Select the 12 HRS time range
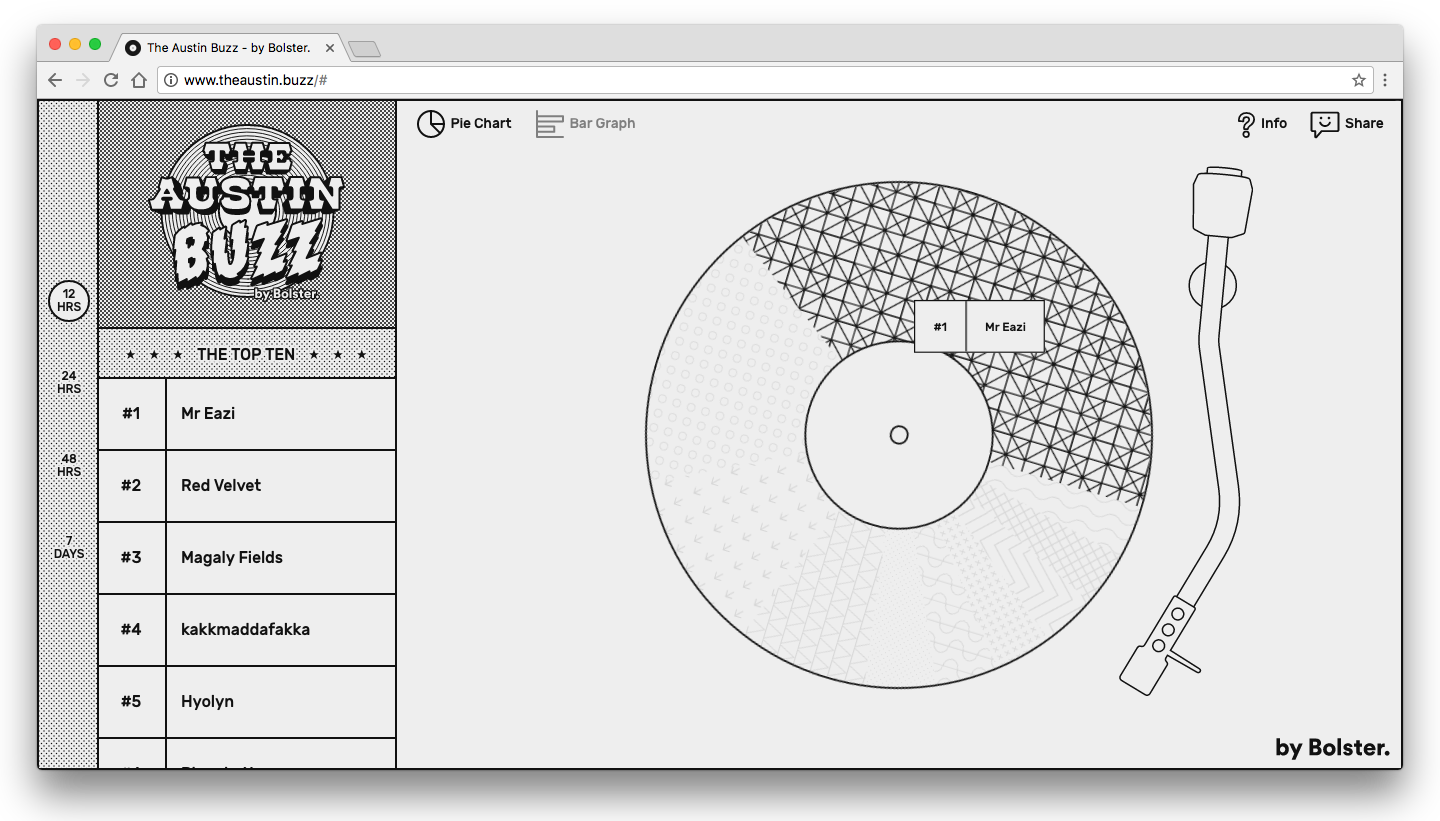1440x821 pixels. 69,301
